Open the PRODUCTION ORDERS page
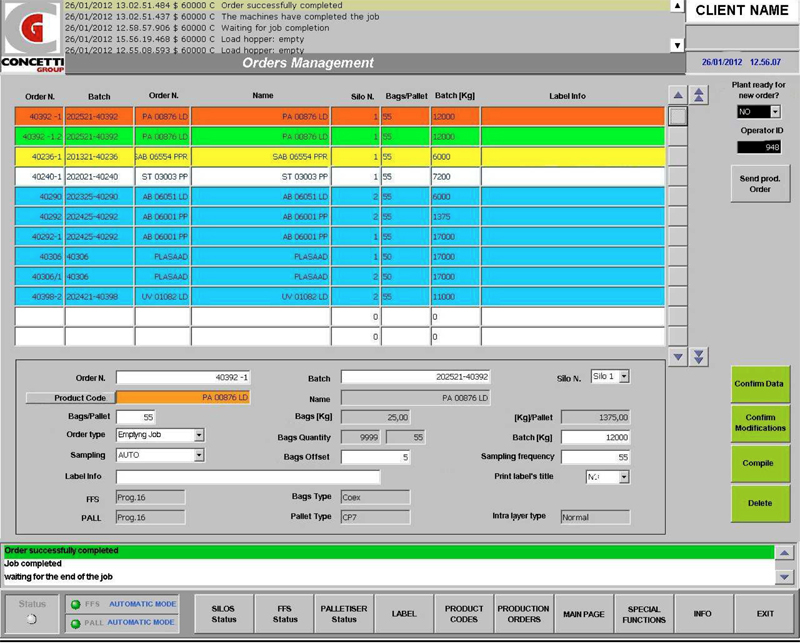This screenshot has height=644, width=800. click(523, 614)
